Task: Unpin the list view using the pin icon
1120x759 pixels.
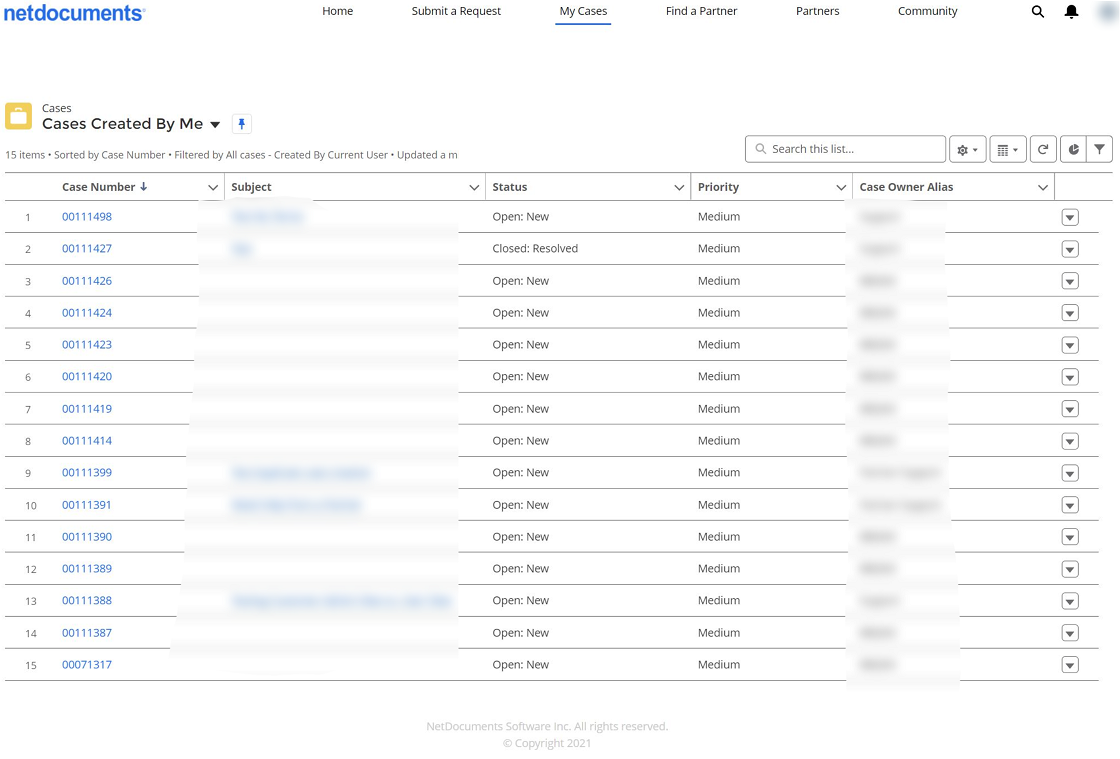Action: [x=241, y=124]
